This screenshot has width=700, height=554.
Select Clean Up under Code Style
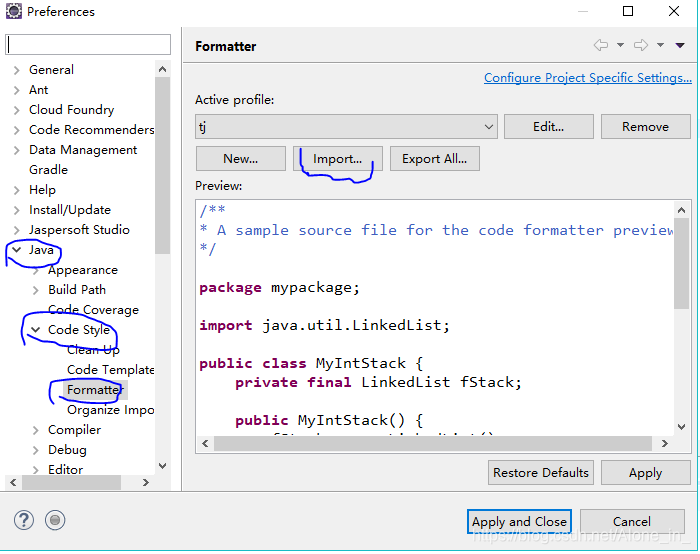tap(93, 350)
